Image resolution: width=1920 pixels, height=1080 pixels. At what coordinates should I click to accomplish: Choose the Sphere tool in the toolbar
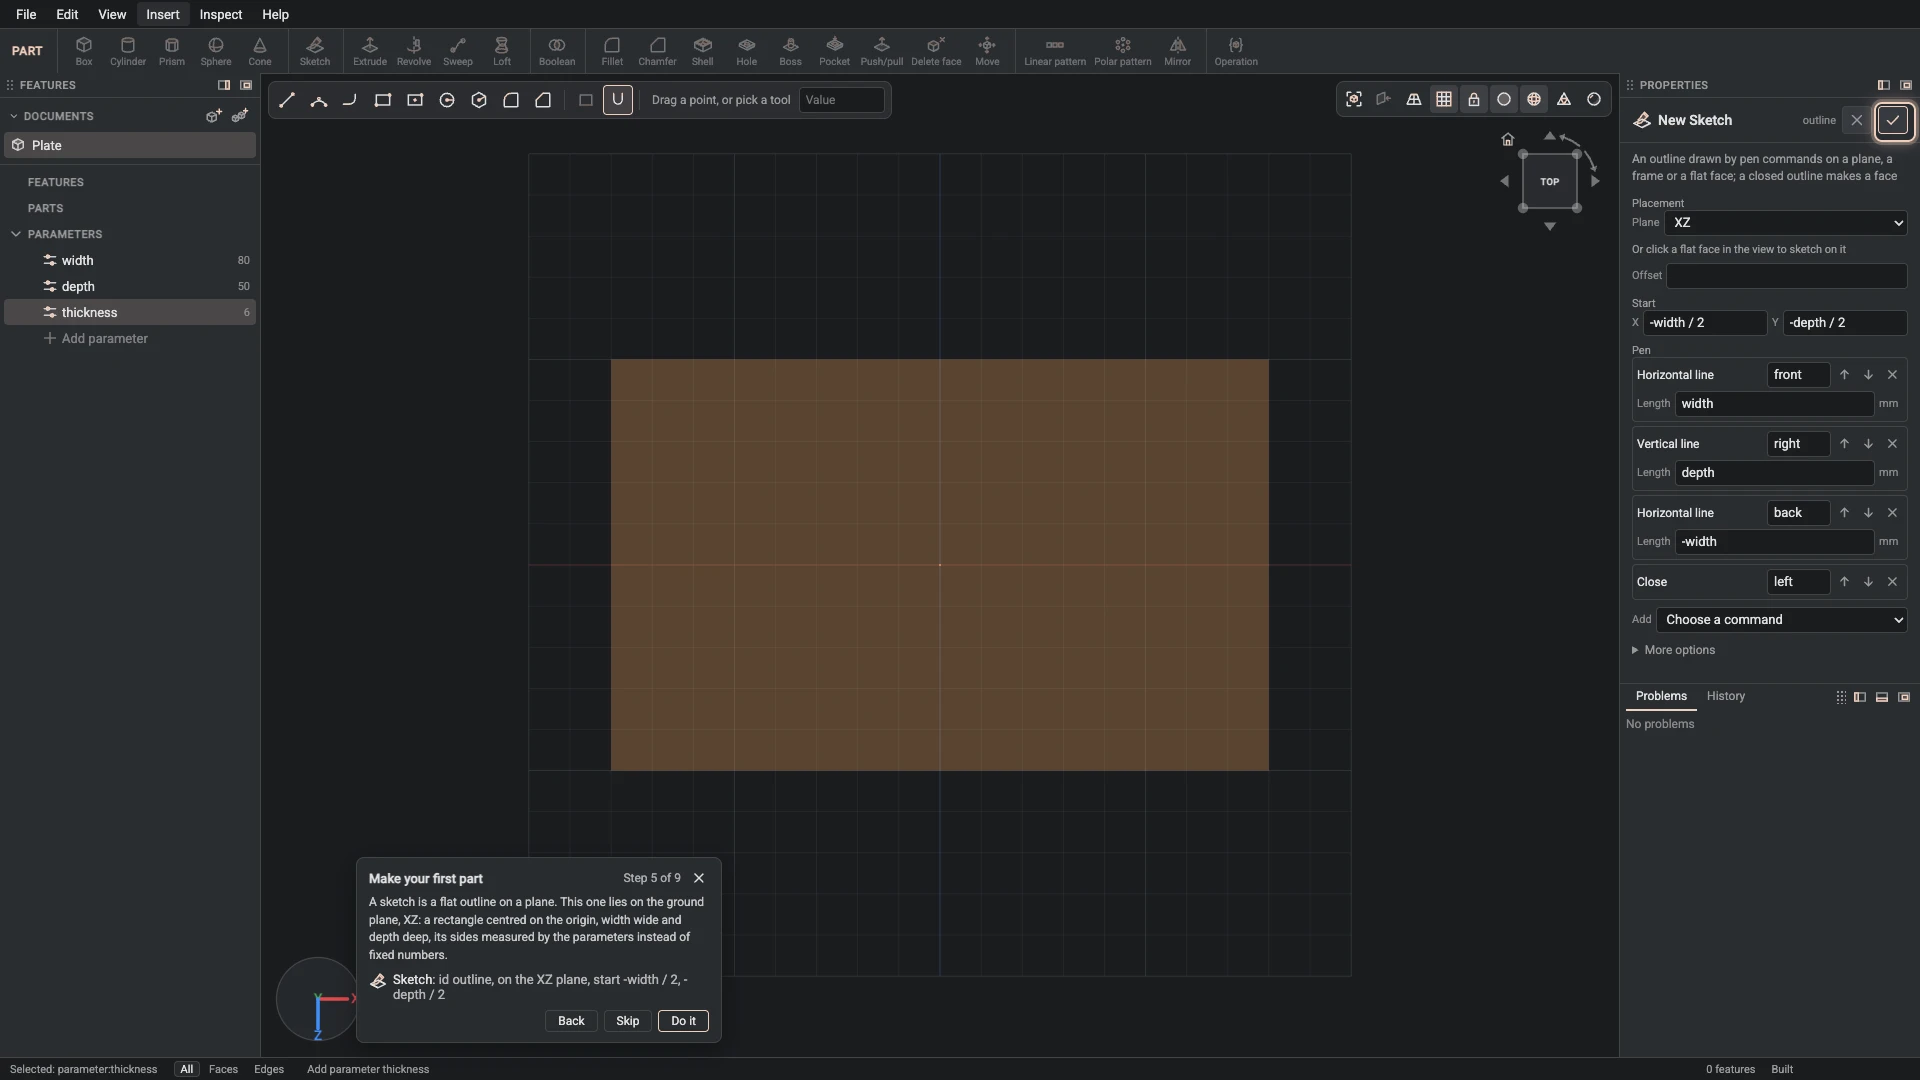tap(216, 51)
